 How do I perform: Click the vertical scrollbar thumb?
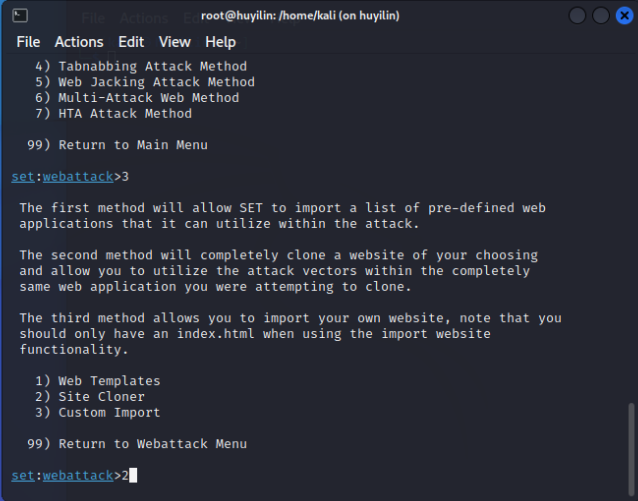[x=631, y=448]
